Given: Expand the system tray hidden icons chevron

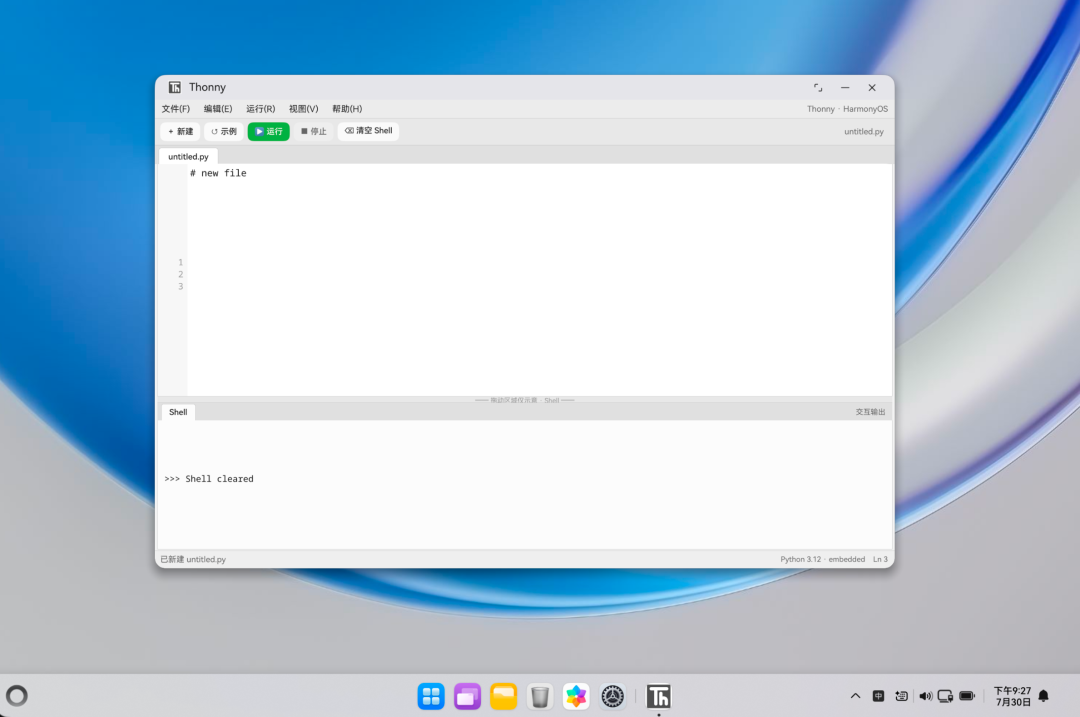Looking at the screenshot, I should tap(855, 696).
